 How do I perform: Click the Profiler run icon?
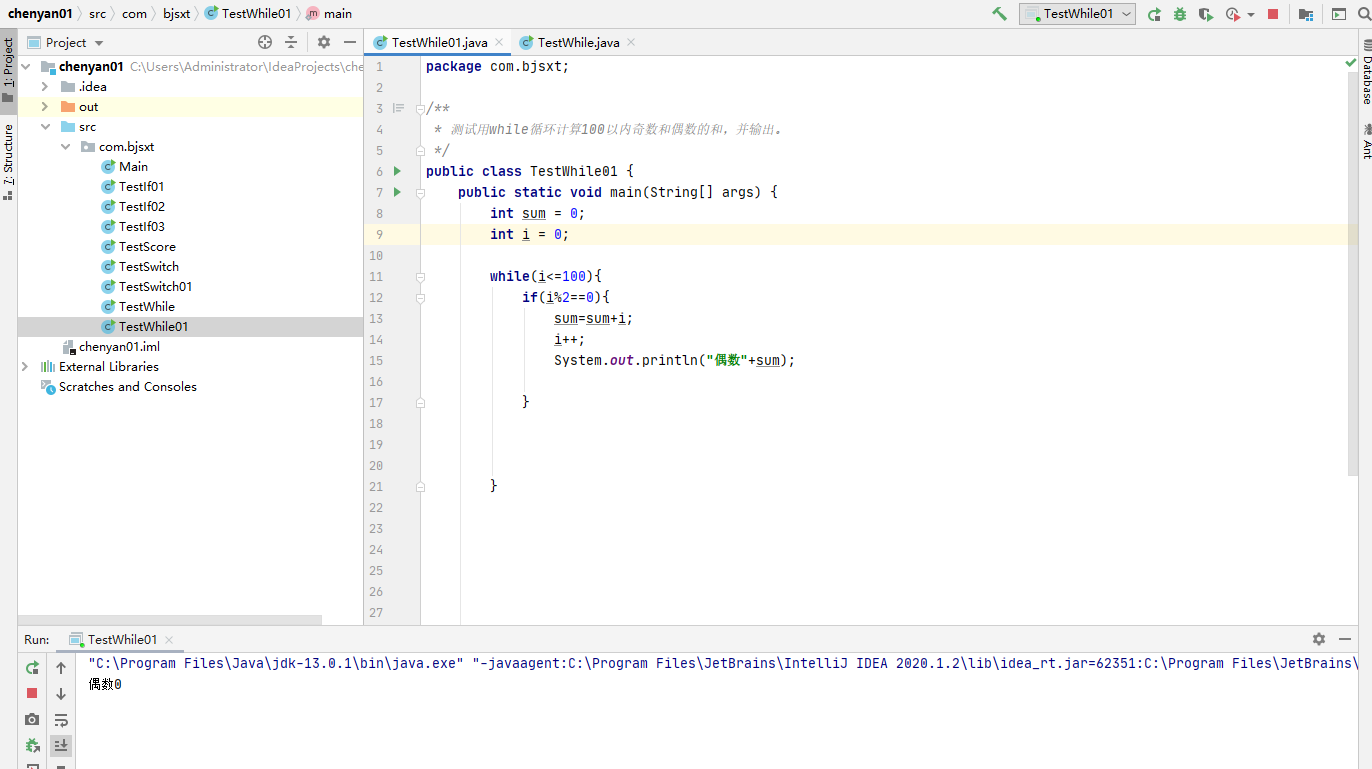pos(1232,14)
